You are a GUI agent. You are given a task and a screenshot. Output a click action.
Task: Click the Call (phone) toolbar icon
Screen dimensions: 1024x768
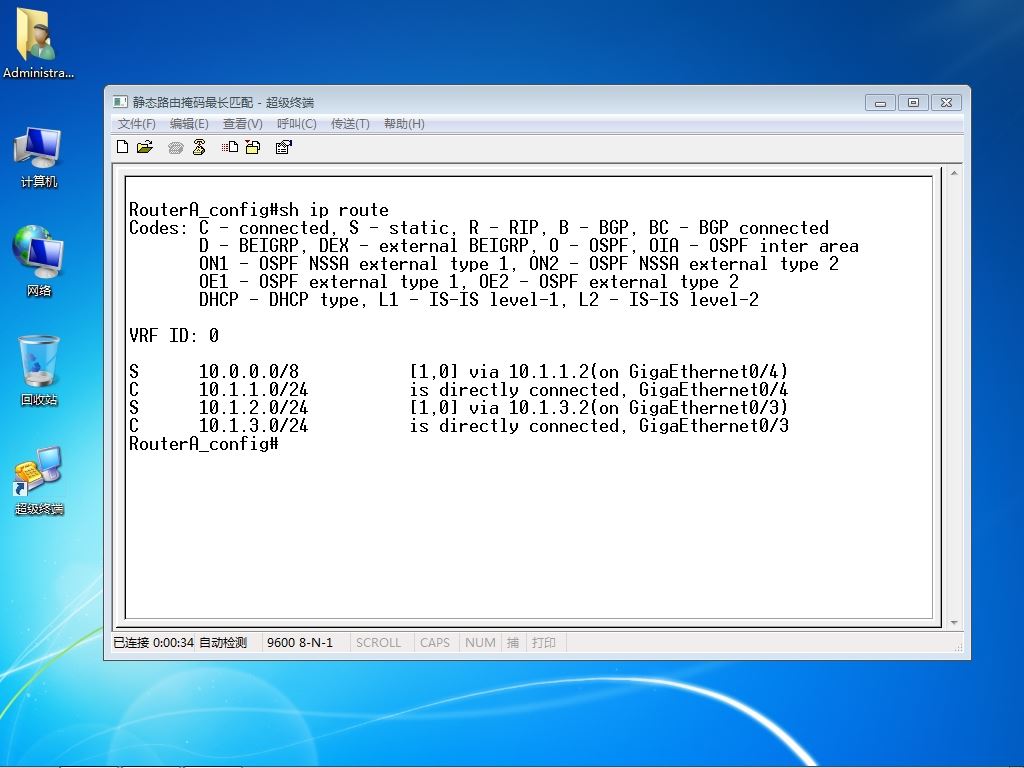(175, 148)
